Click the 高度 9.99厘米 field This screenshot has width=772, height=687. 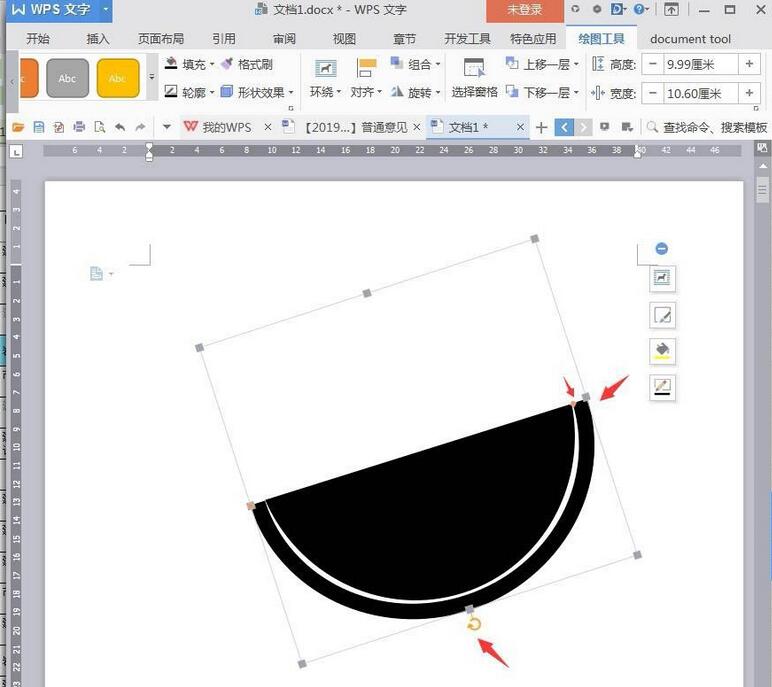701,64
